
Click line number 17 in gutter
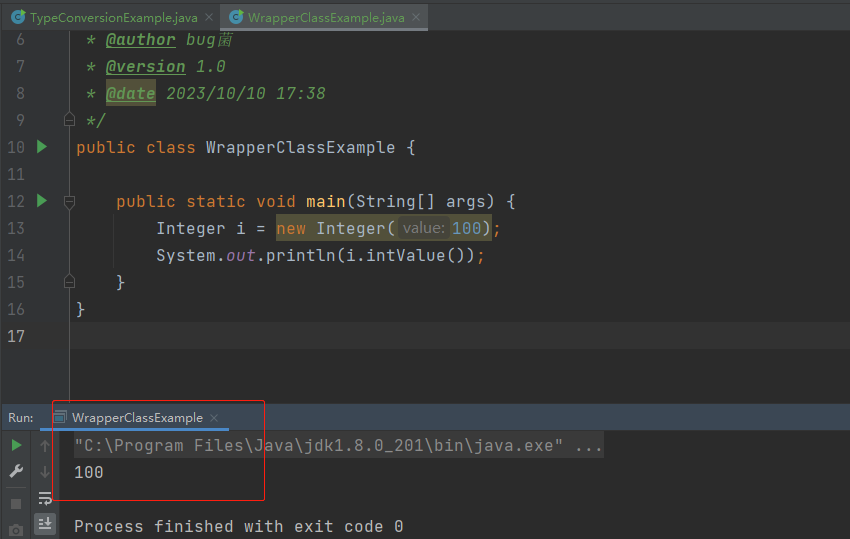pyautogui.click(x=16, y=336)
